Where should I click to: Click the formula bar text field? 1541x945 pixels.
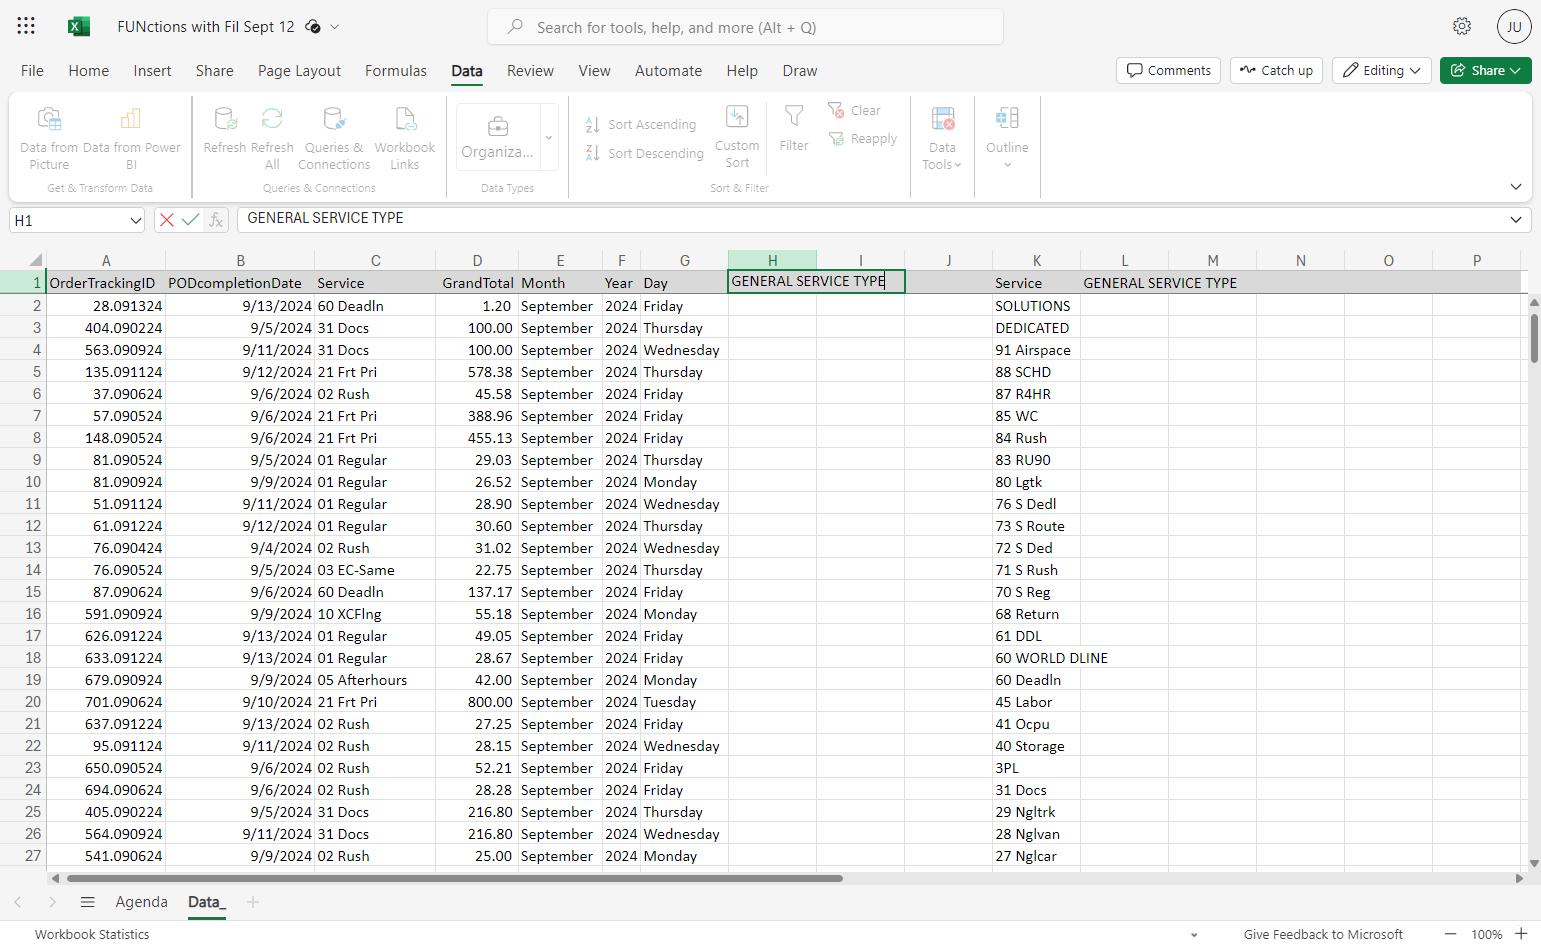click(870, 219)
